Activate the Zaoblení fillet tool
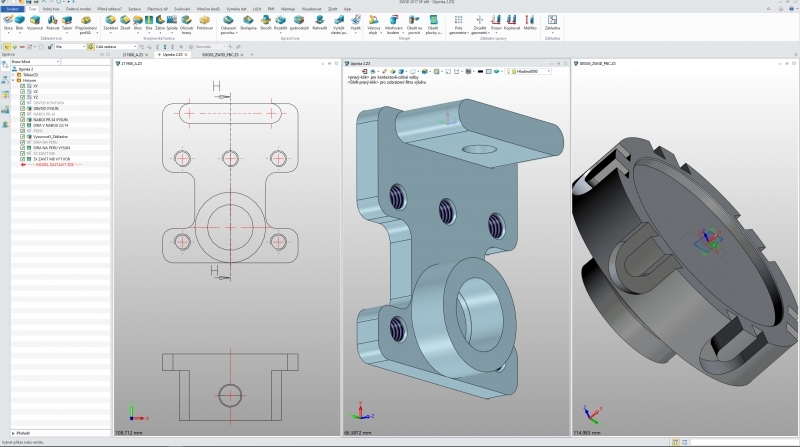The height and width of the screenshot is (447, 800). click(x=109, y=22)
